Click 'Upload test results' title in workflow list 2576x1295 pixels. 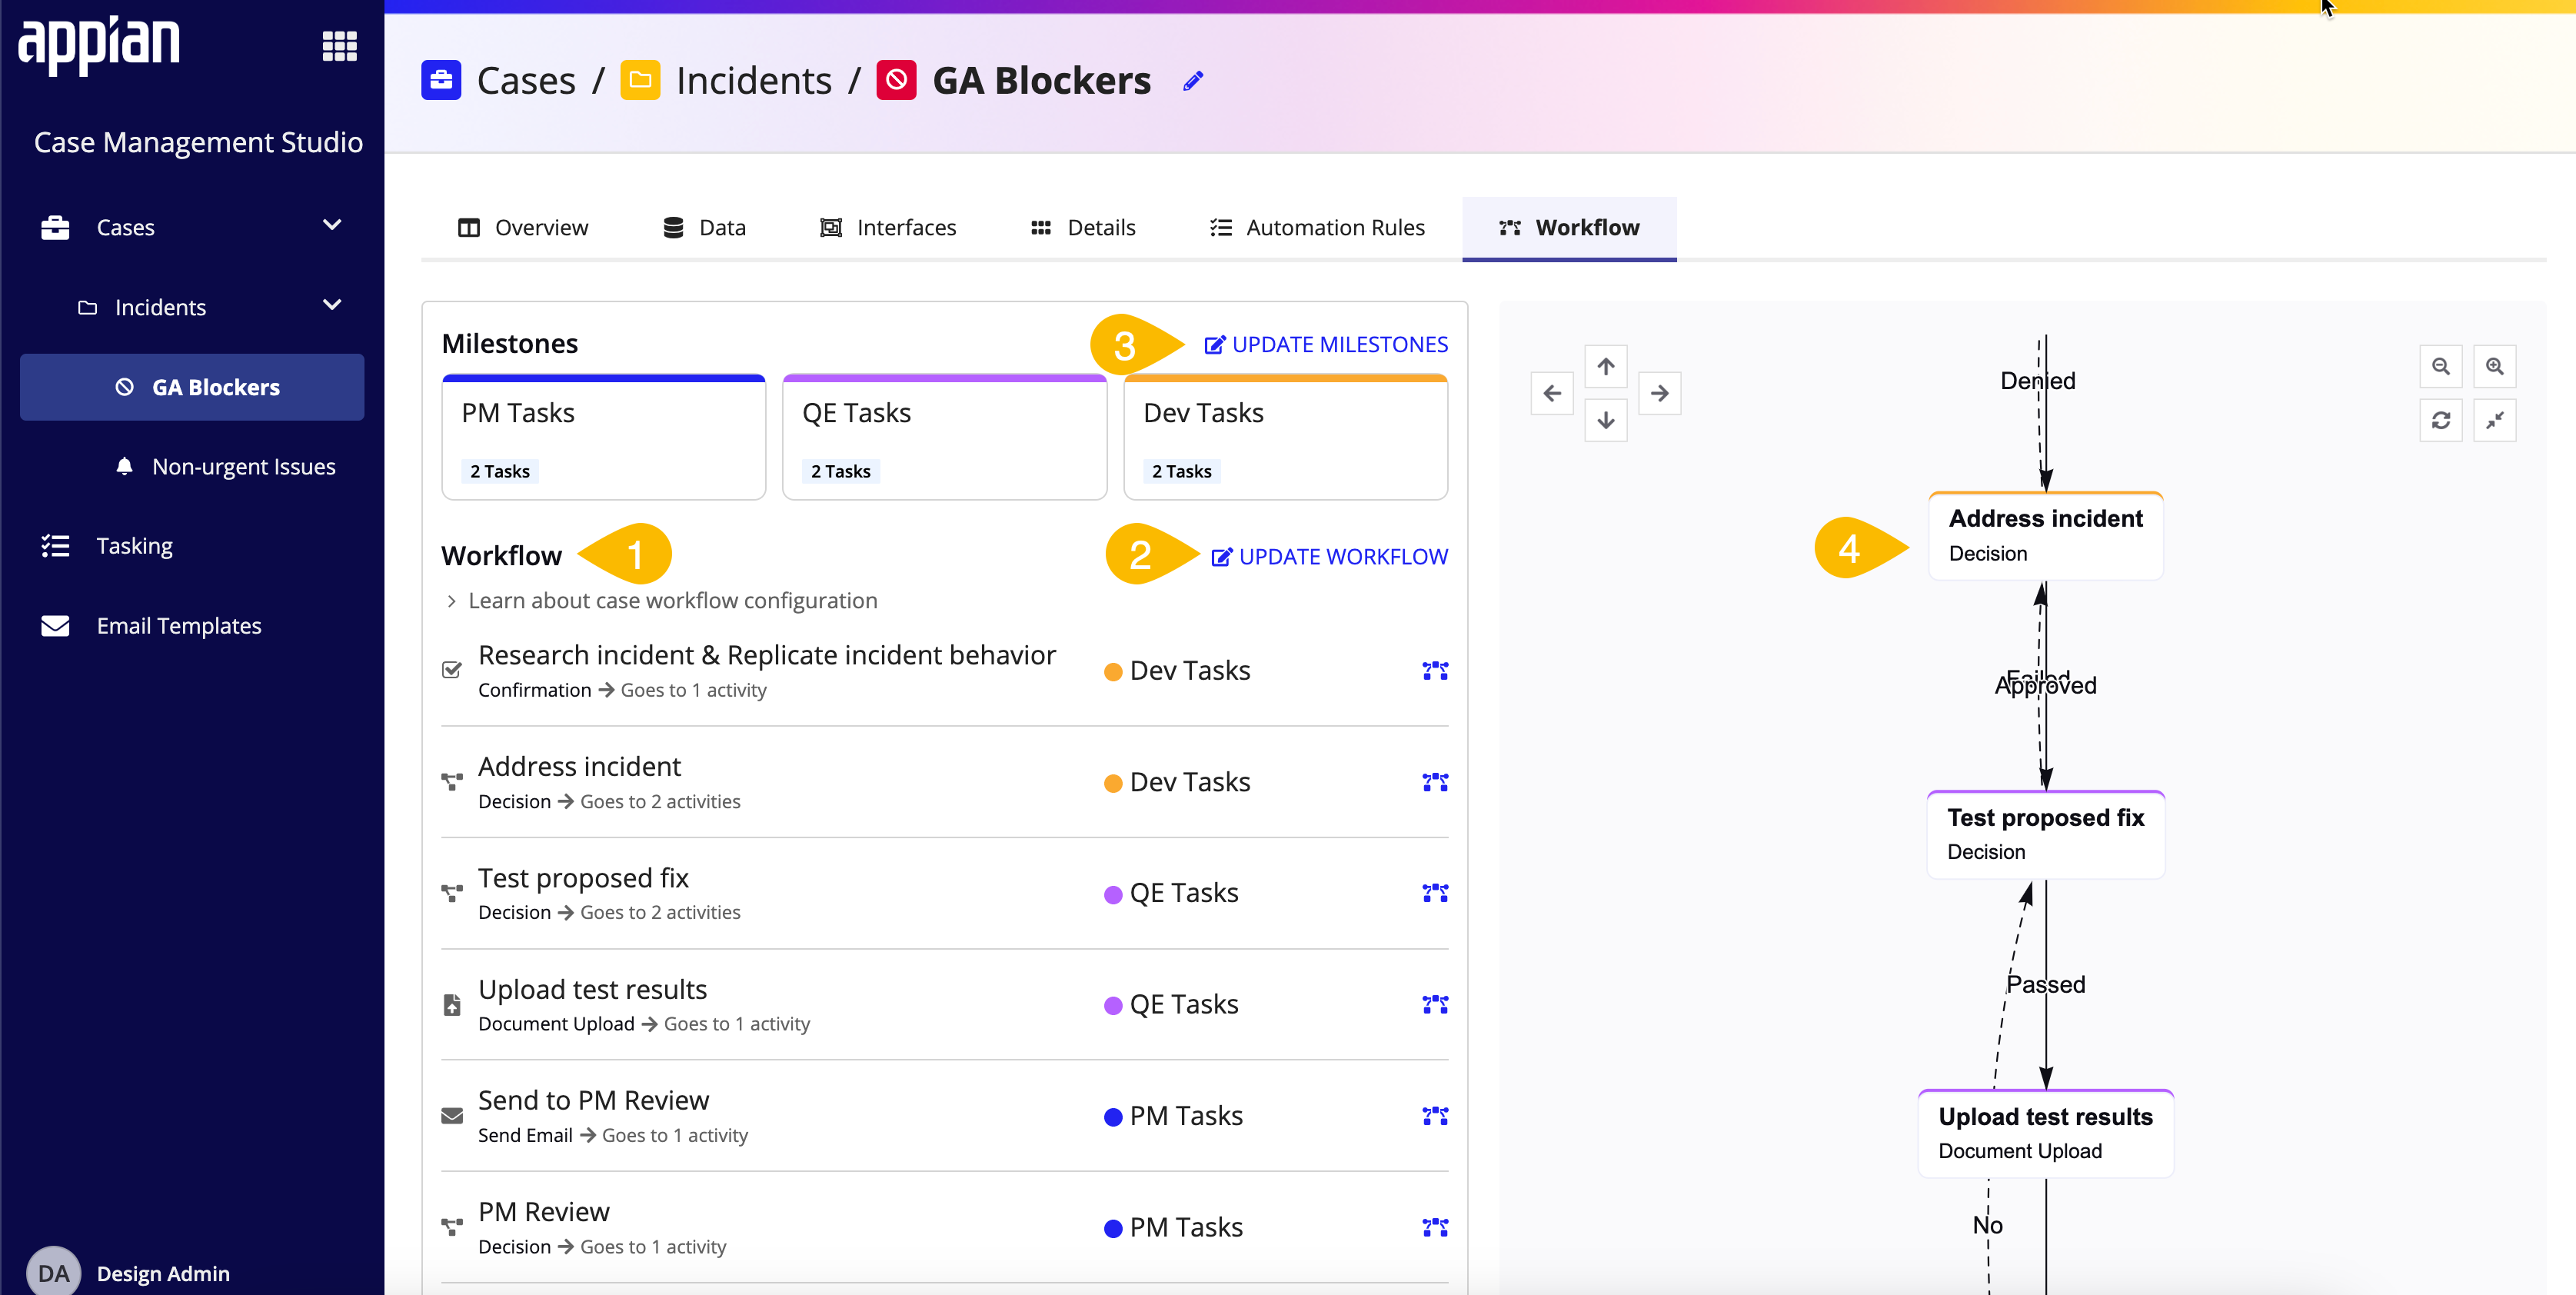click(x=592, y=990)
